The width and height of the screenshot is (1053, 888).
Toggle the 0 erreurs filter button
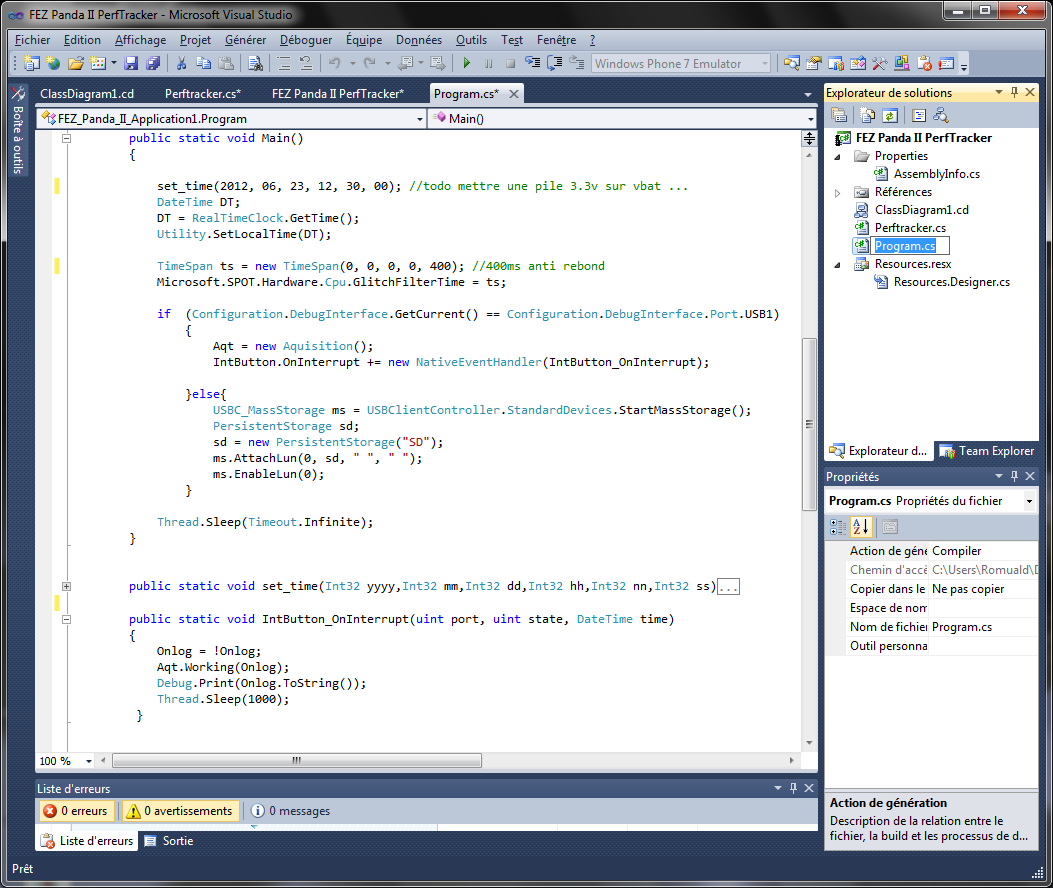pos(76,811)
